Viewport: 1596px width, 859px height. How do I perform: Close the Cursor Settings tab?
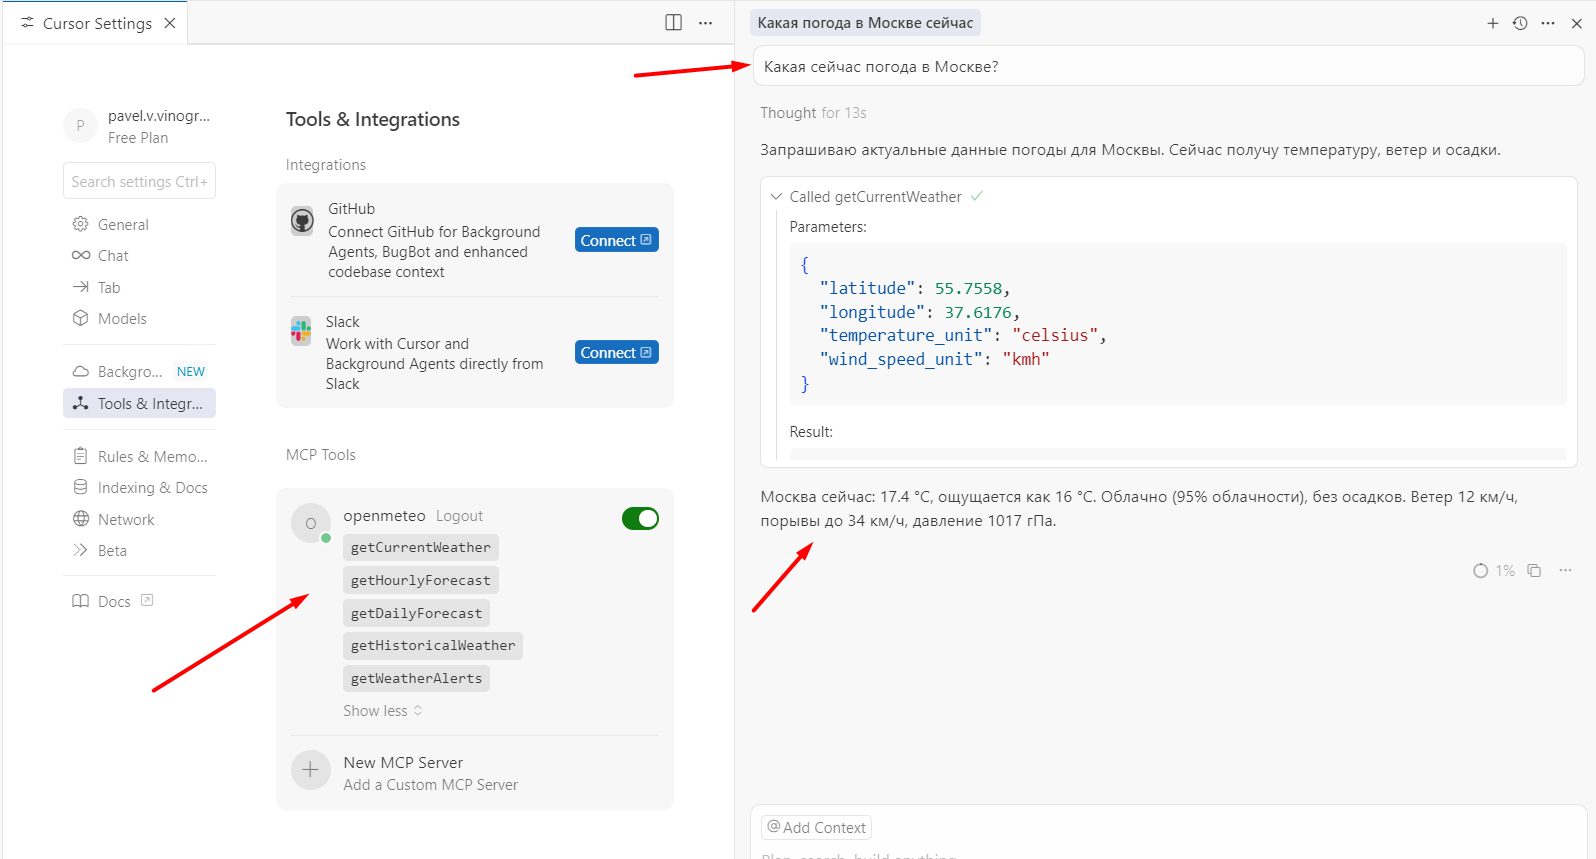[170, 23]
